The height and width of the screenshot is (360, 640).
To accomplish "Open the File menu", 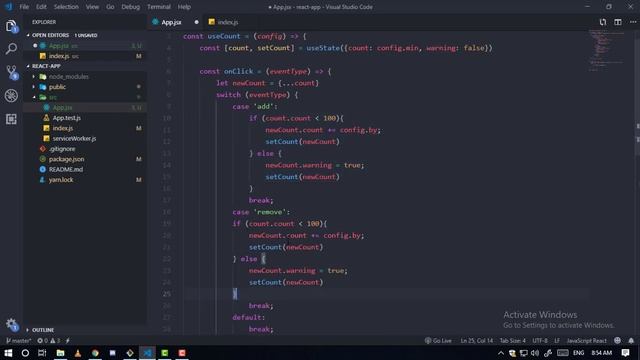I will coord(24,7).
